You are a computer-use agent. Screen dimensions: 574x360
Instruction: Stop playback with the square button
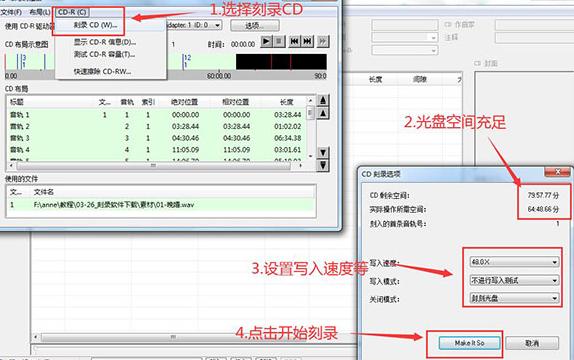coord(279,41)
